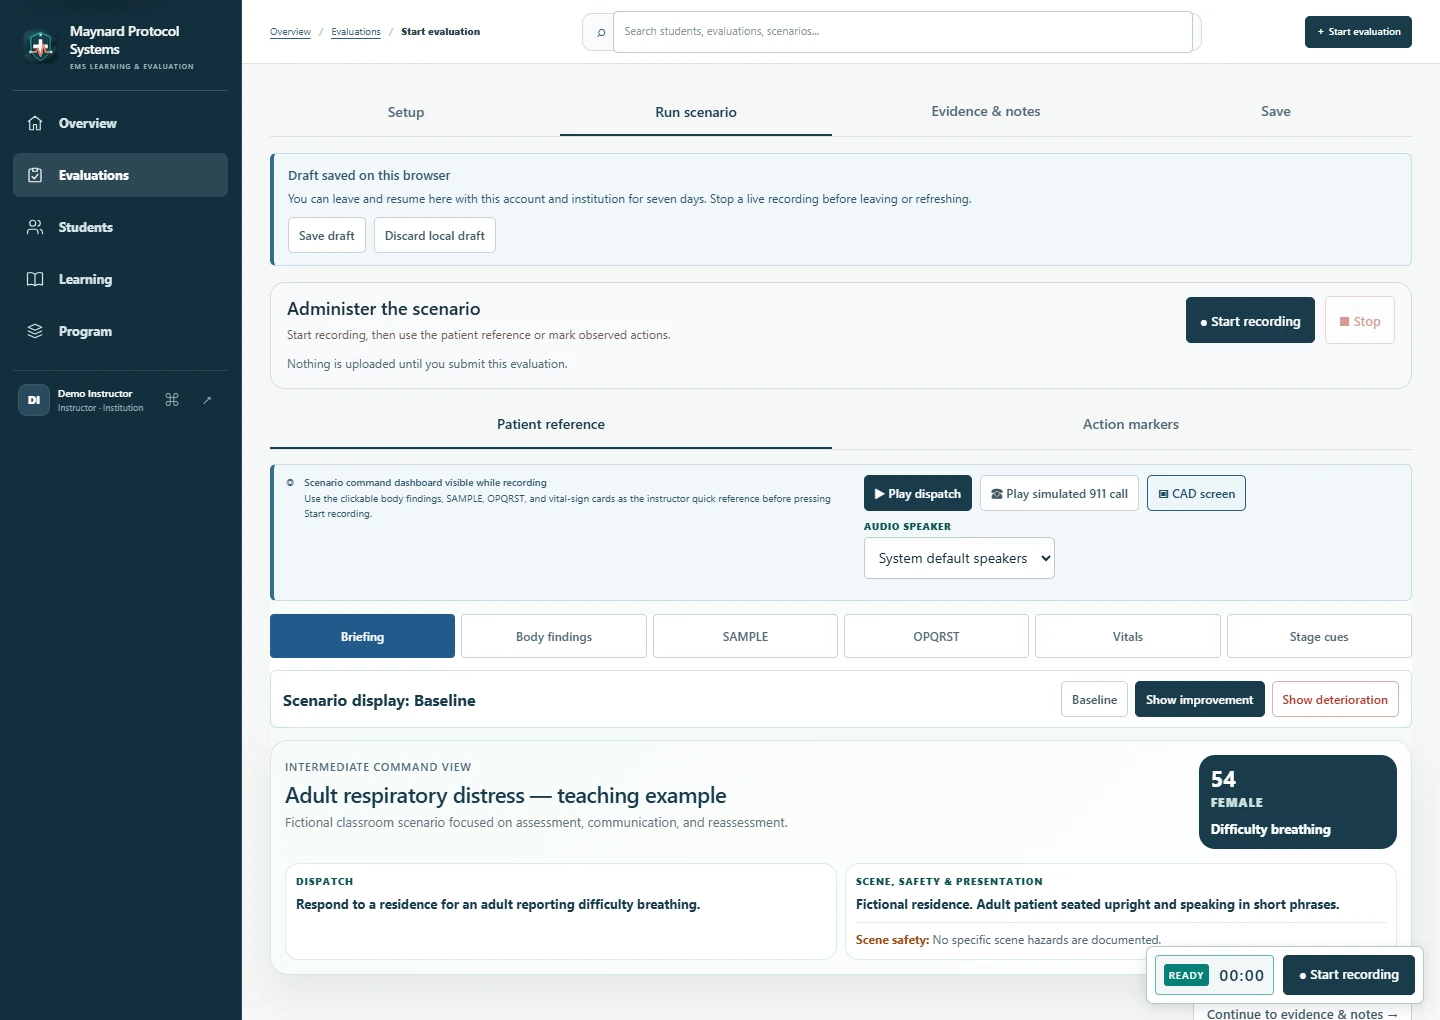Image resolution: width=1440 pixels, height=1020 pixels.
Task: Open the Evidence & notes step tab
Action: click(986, 112)
